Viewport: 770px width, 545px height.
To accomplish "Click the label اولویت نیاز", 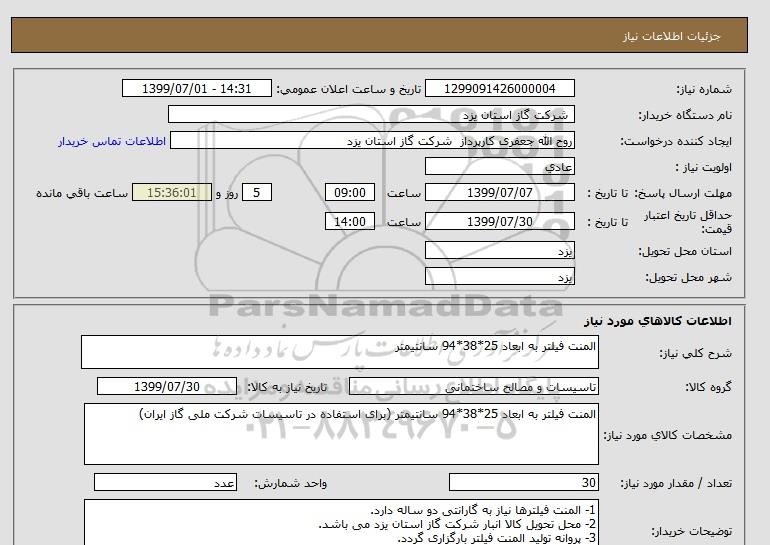I will coord(703,167).
